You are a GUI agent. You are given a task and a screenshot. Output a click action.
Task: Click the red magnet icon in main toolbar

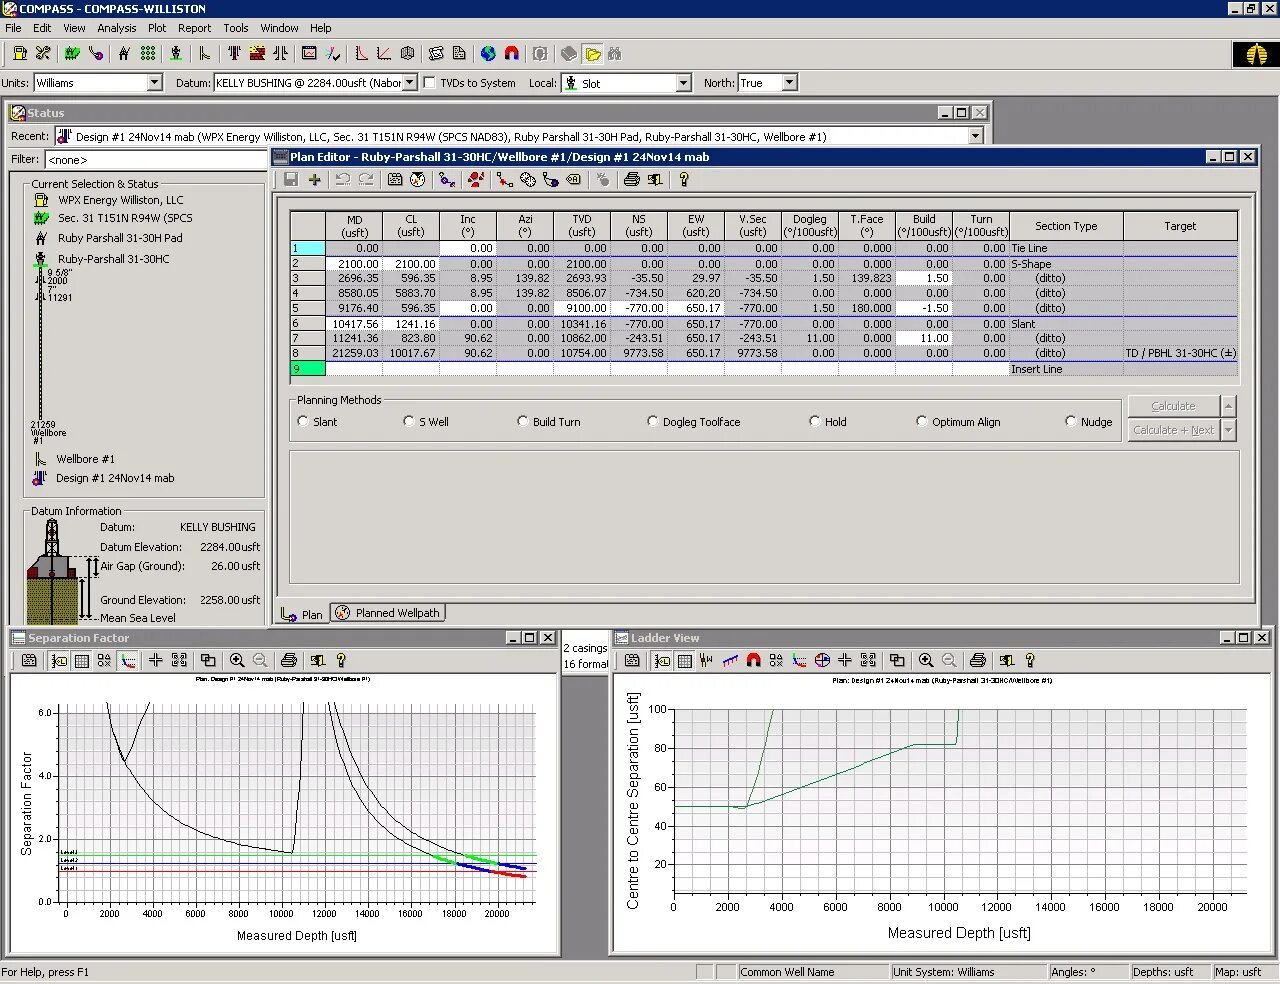pyautogui.click(x=512, y=54)
